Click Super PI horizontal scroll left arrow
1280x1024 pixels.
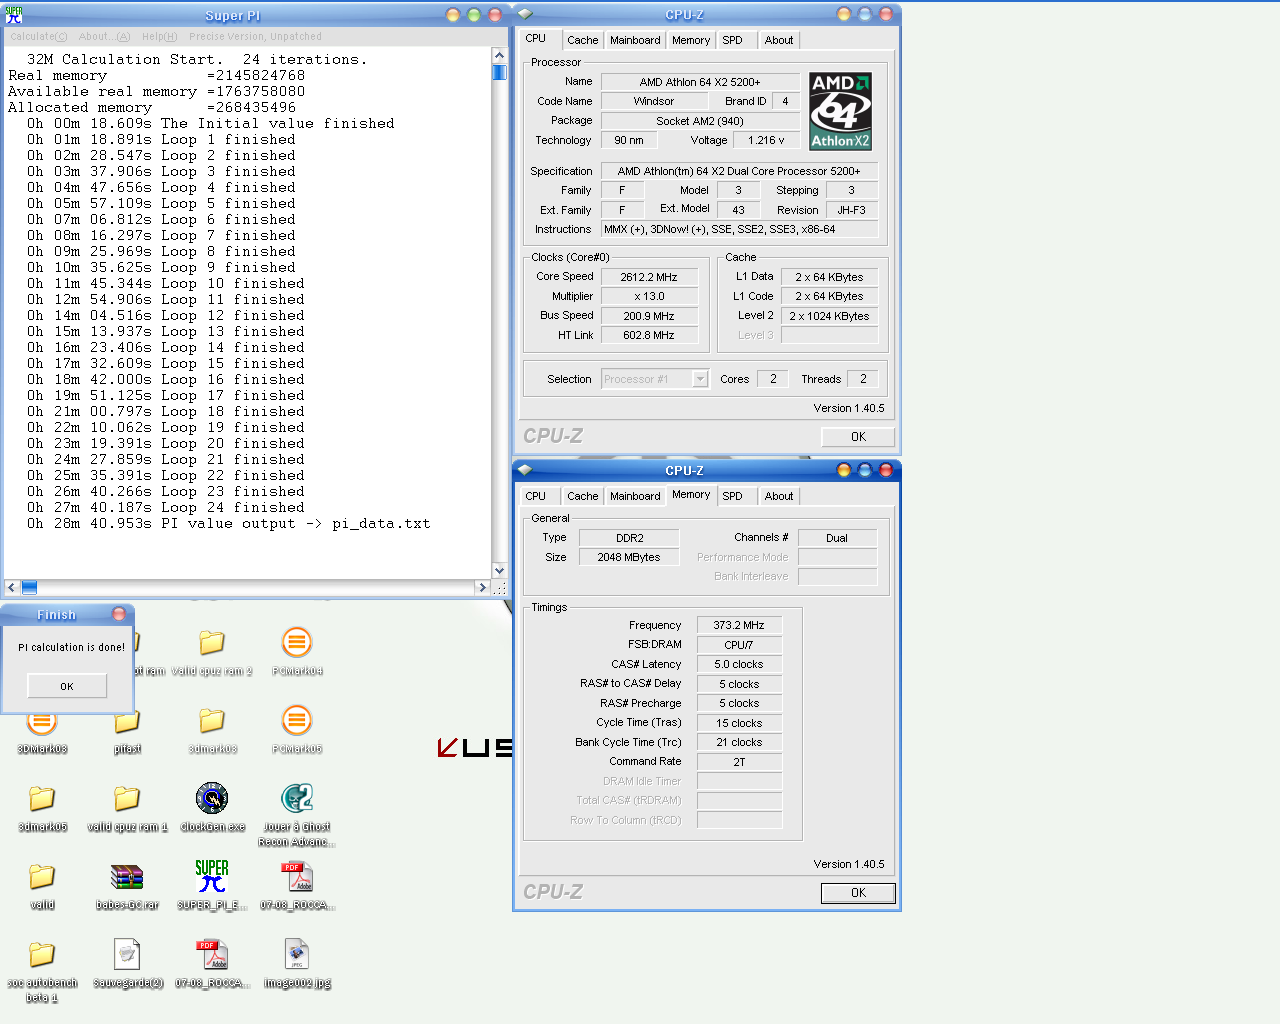click(x=12, y=588)
